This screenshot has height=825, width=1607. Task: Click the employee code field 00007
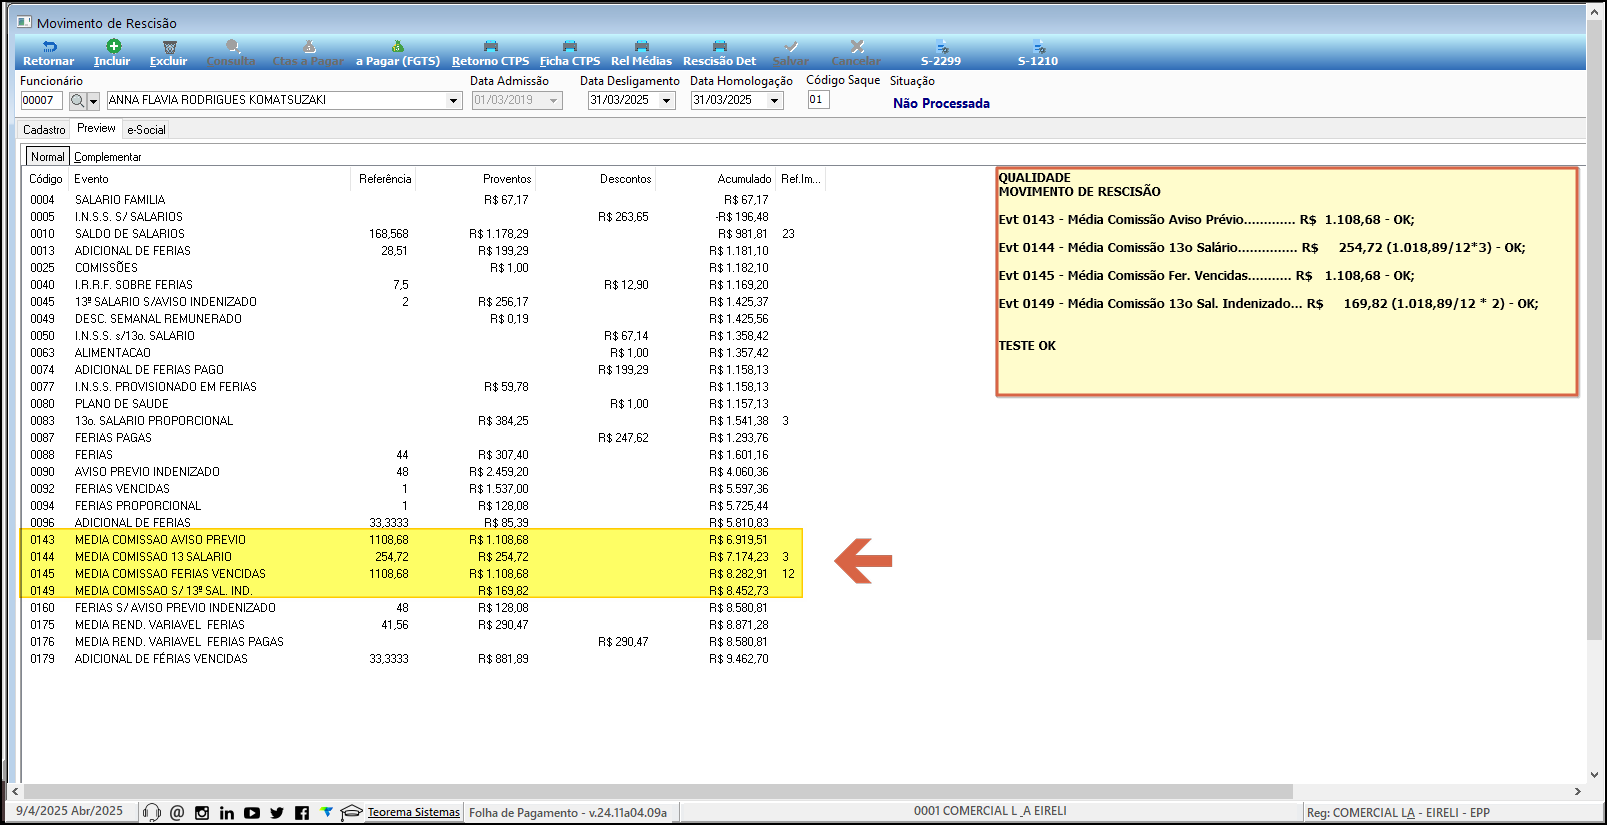point(42,100)
